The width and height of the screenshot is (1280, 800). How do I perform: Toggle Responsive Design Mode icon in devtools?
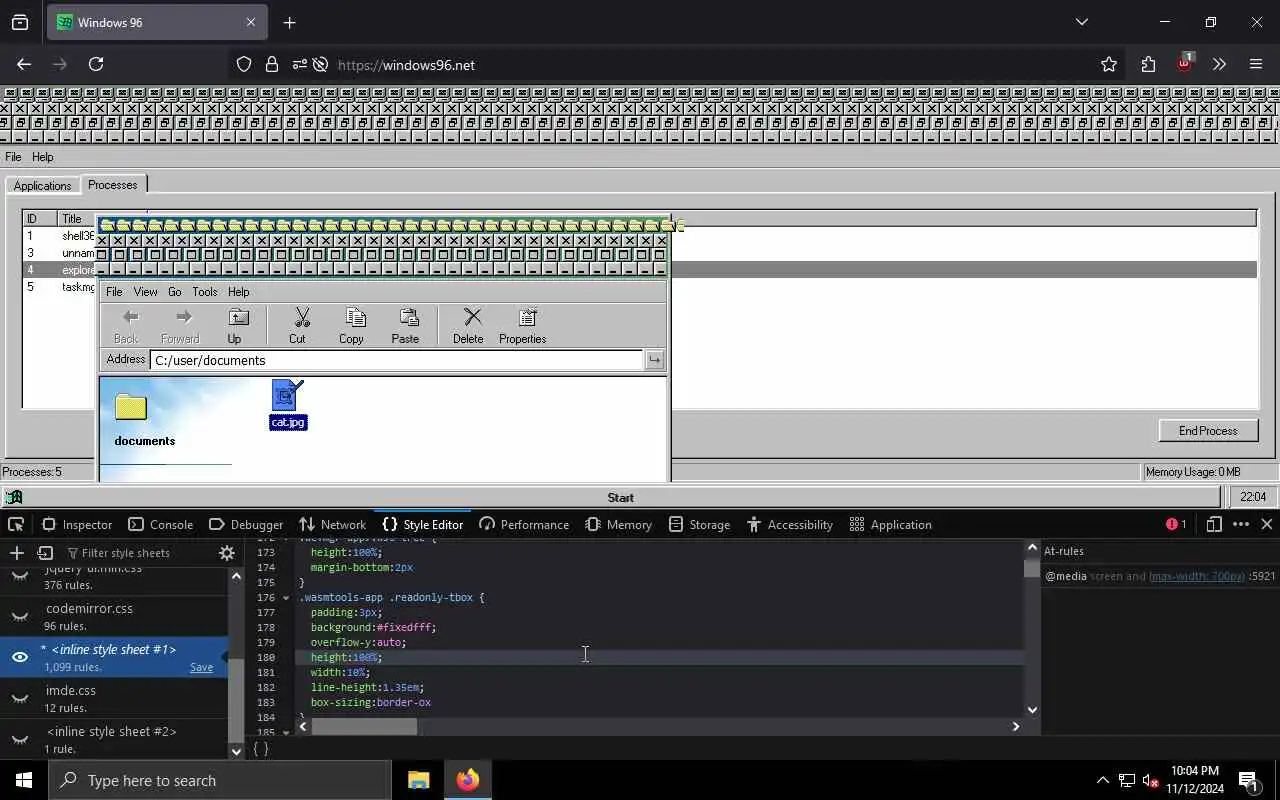pos(1213,524)
